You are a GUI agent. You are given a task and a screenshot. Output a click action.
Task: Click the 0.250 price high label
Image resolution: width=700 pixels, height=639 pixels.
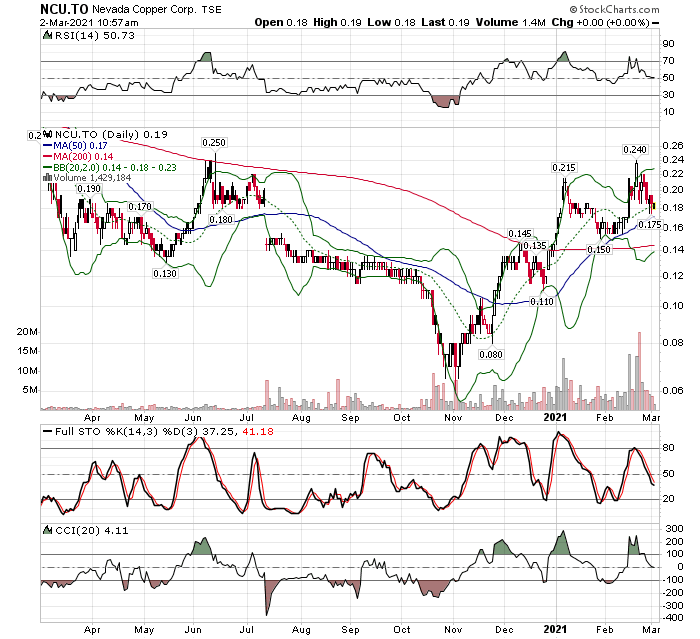tap(214, 142)
